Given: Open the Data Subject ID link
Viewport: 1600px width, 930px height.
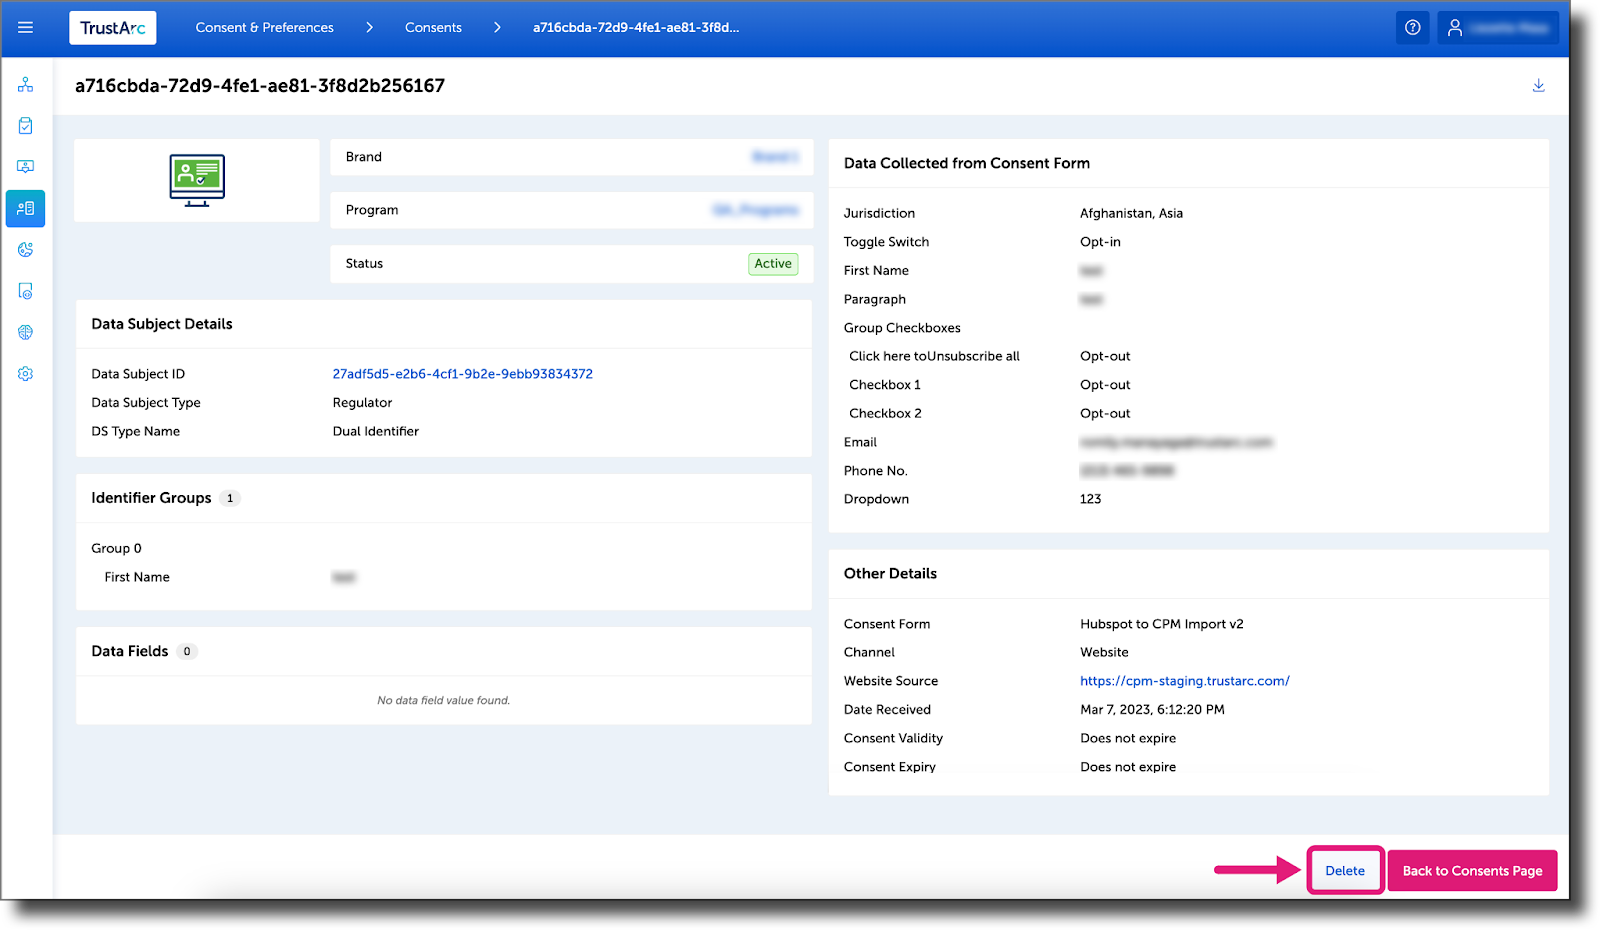Looking at the screenshot, I should point(462,373).
